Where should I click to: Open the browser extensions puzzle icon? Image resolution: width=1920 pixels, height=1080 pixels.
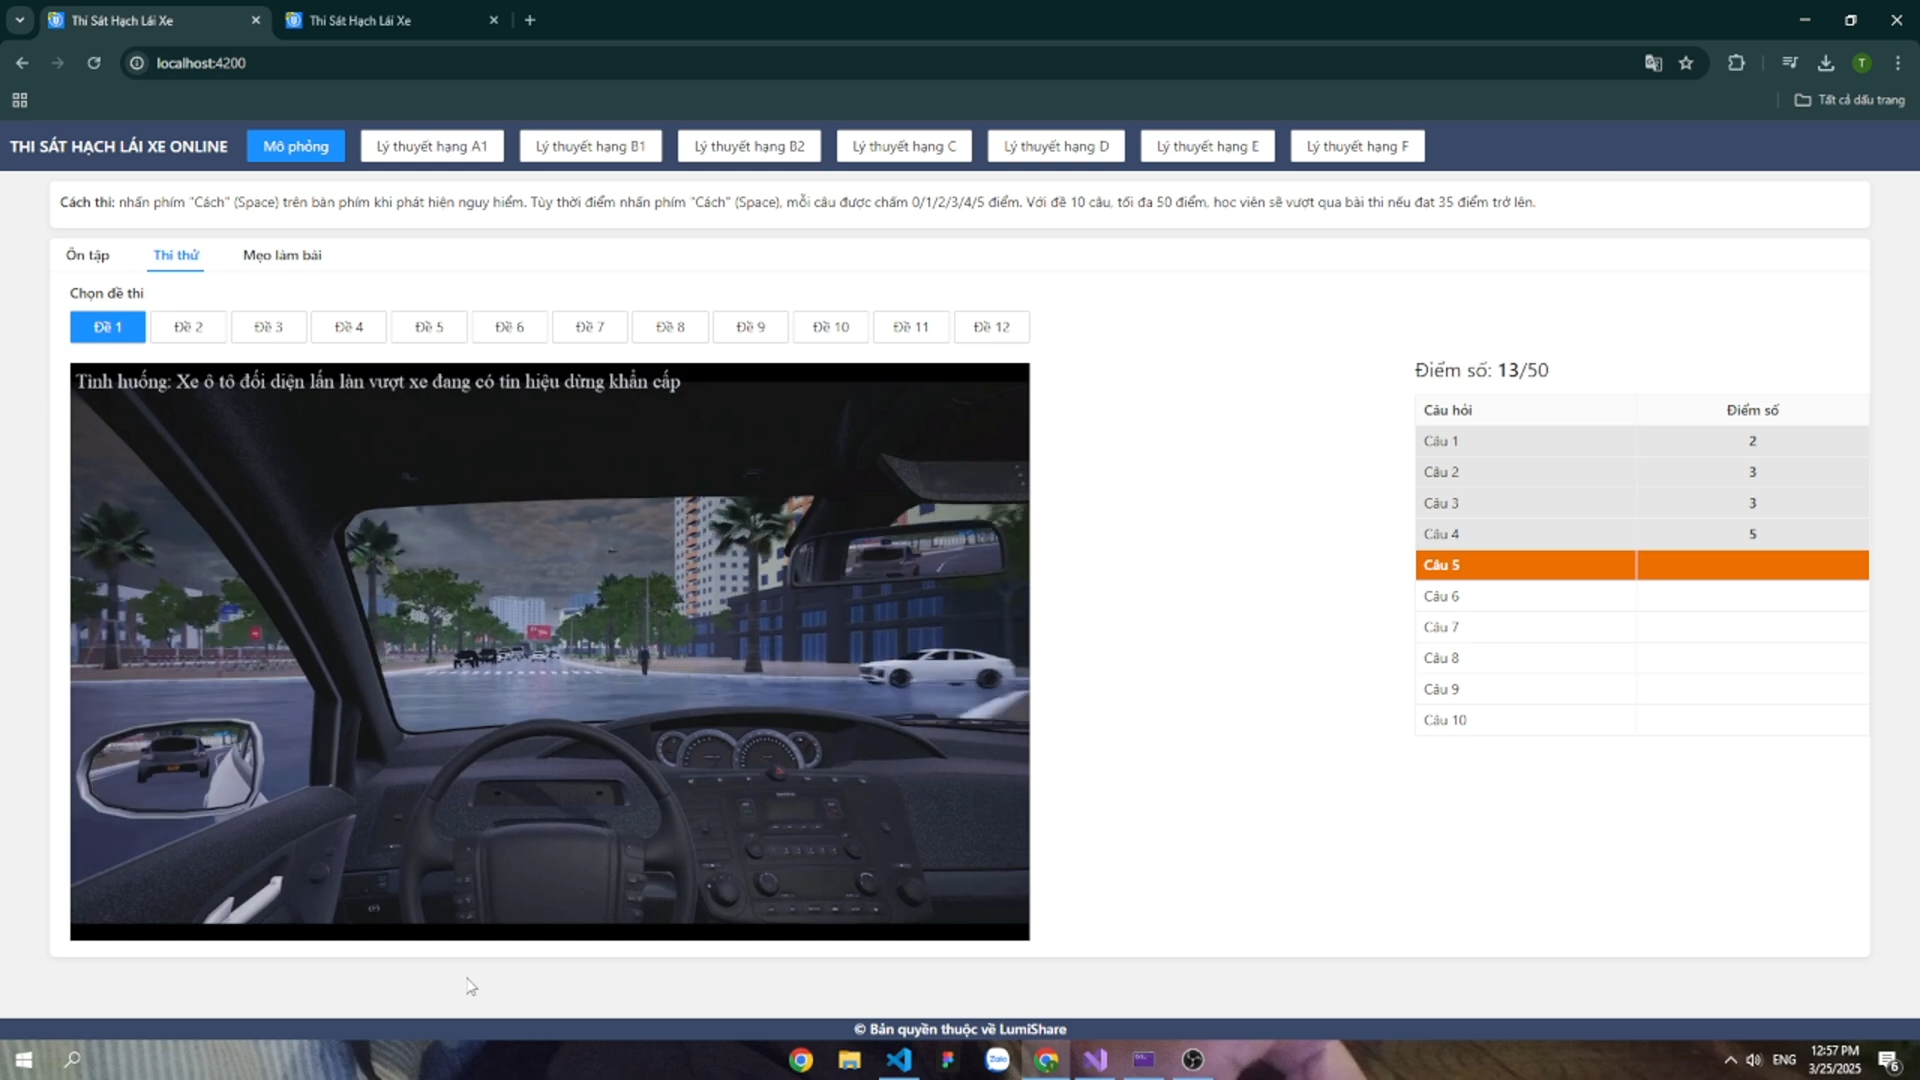pyautogui.click(x=1736, y=63)
